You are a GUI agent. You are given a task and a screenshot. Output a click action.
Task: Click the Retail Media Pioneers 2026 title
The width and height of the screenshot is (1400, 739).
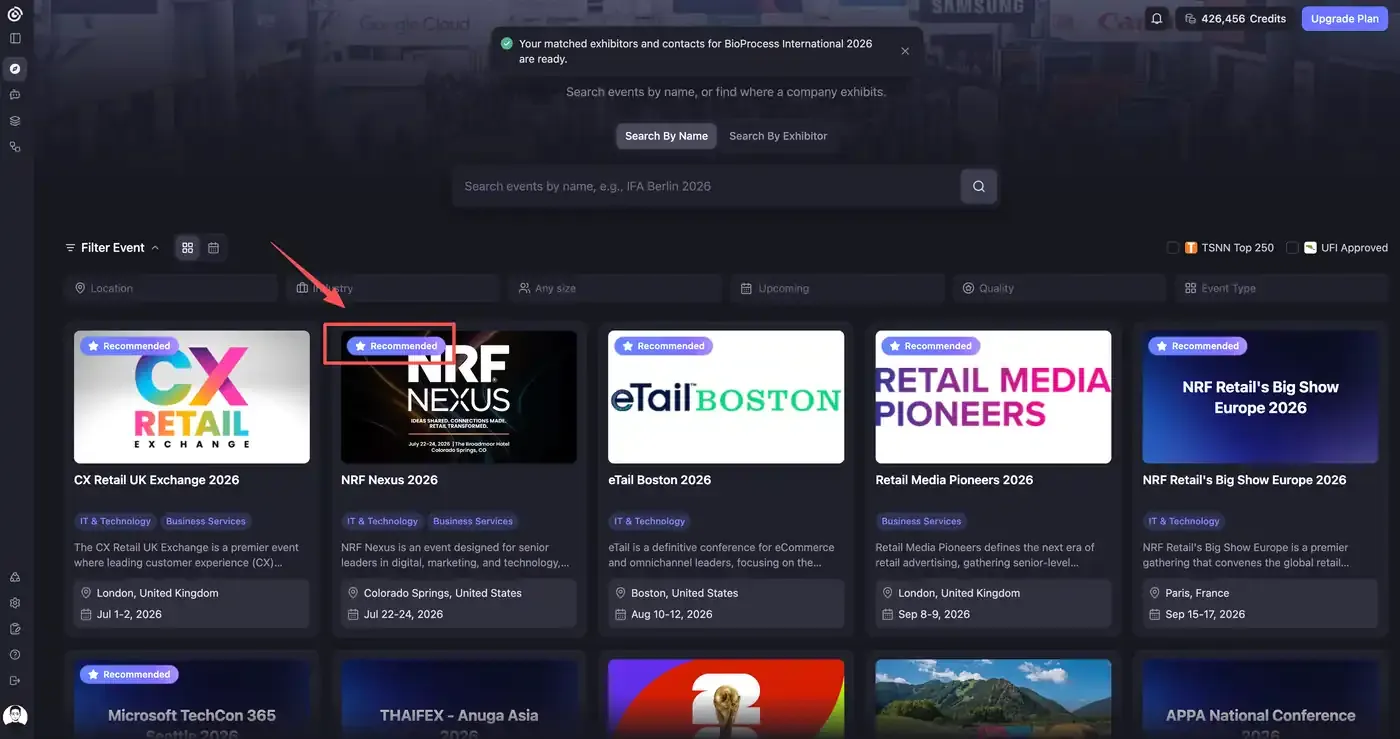tap(954, 480)
